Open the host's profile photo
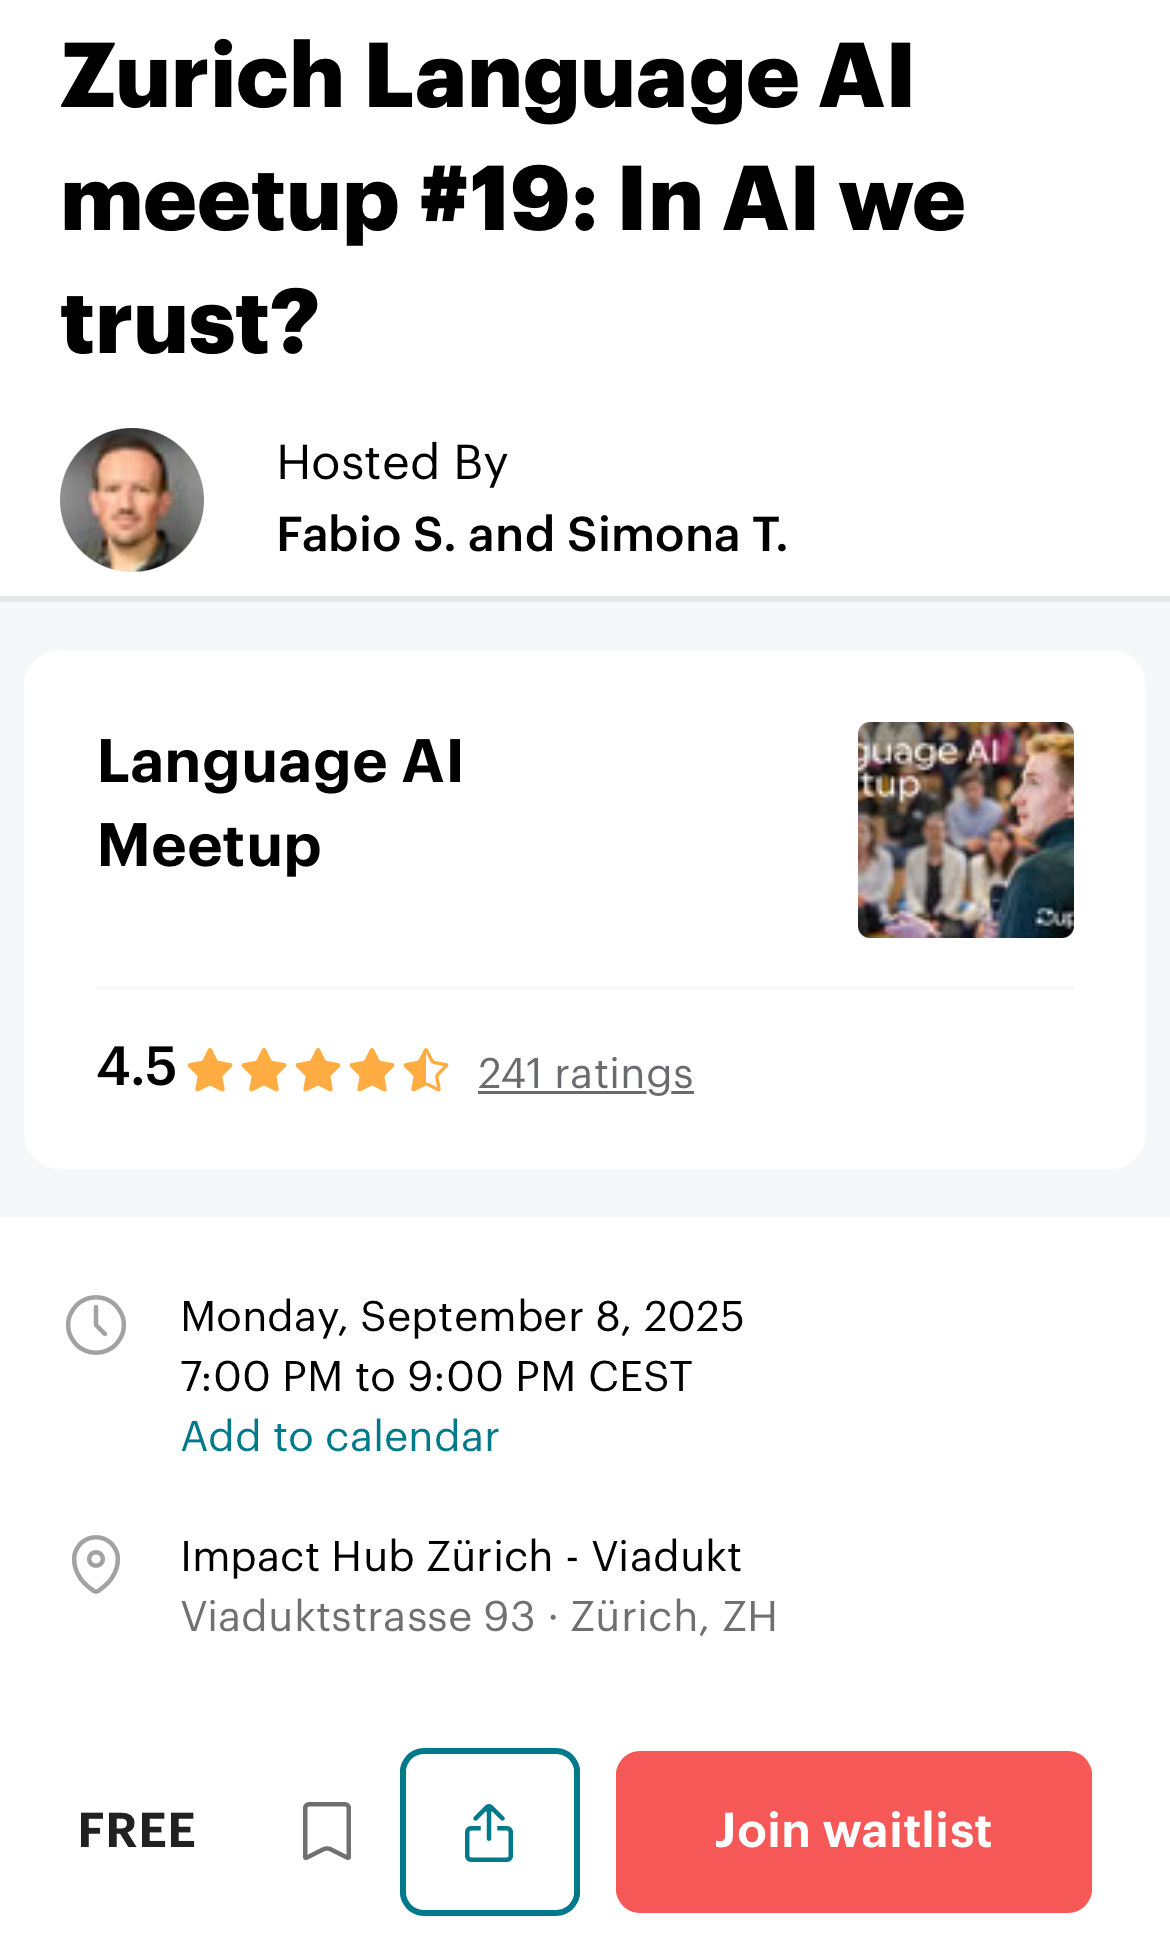 point(132,500)
